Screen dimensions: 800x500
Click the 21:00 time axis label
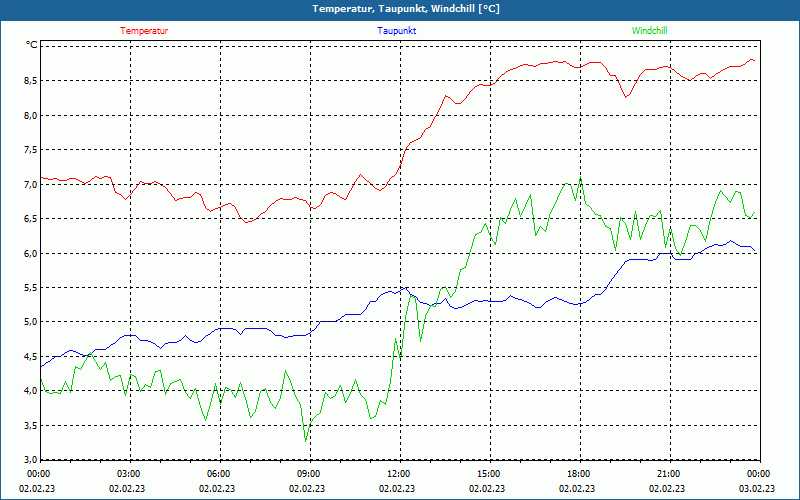668,474
